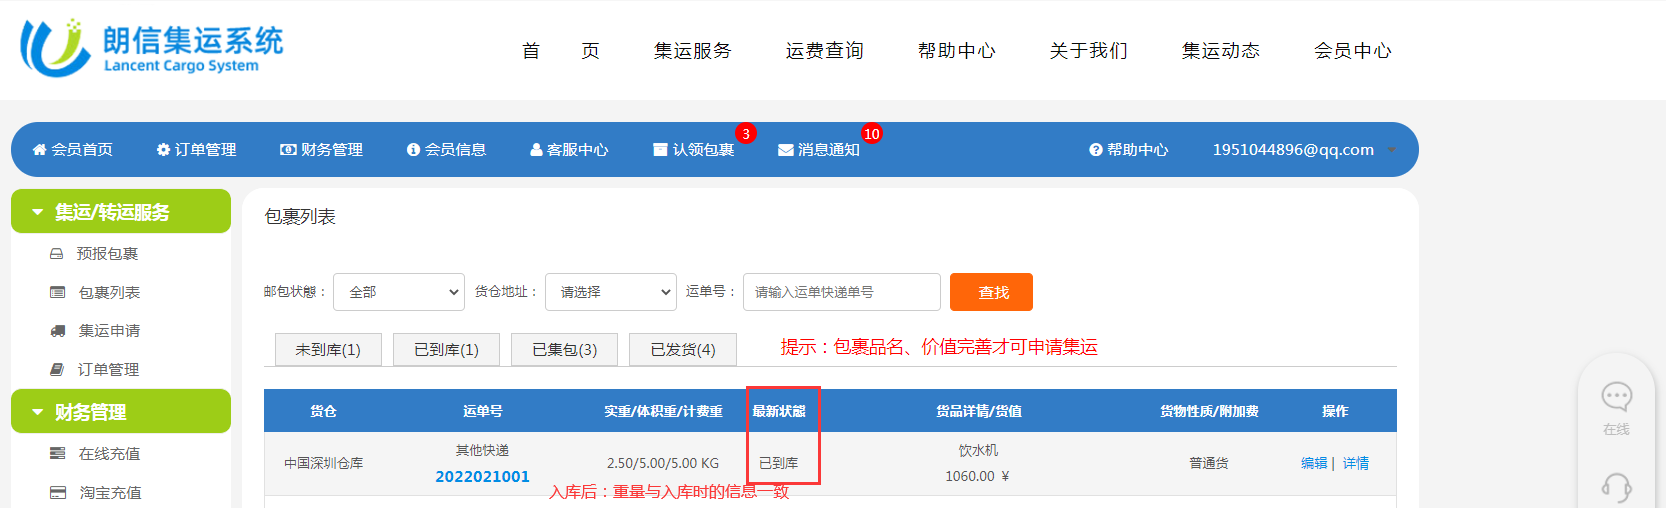Open 认领包裹 with badge 3
Viewport: 1666px width, 508px height.
click(694, 150)
